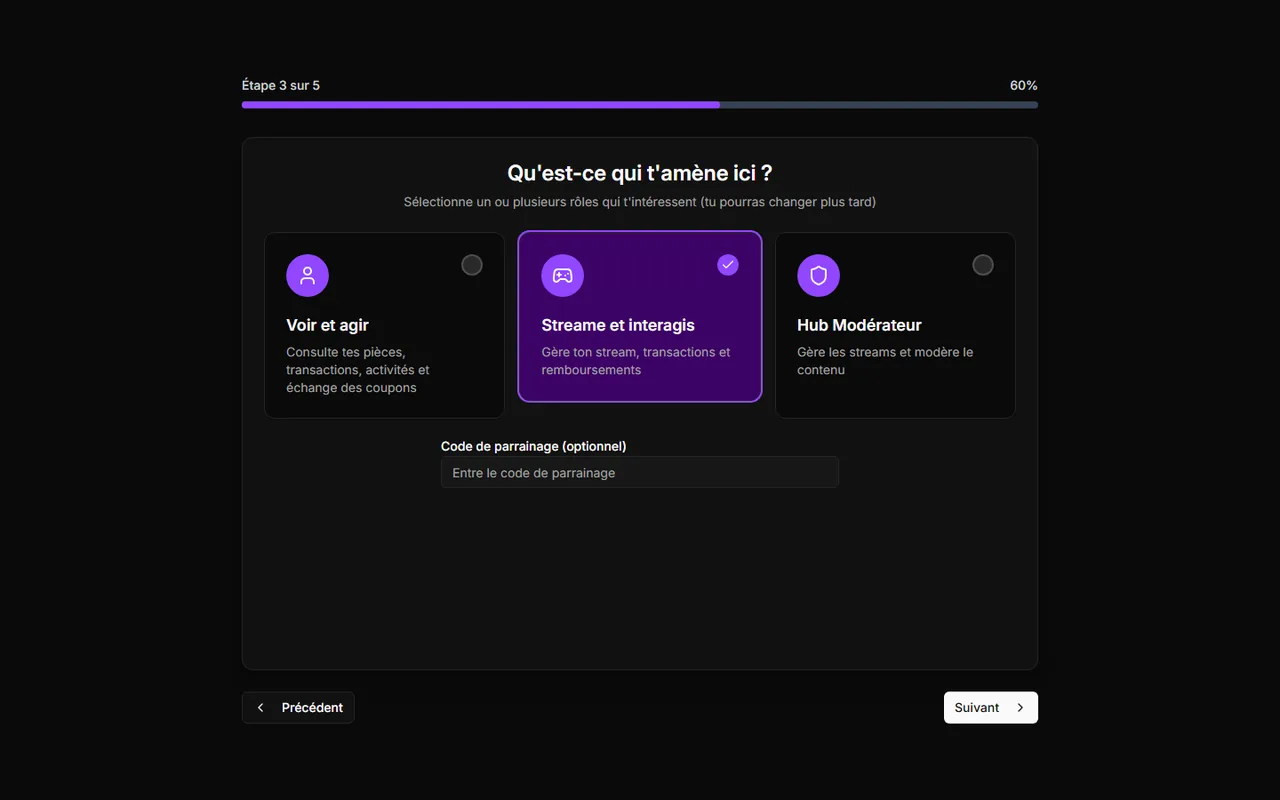Choose the Voir et agir card title
Image resolution: width=1280 pixels, height=800 pixels.
coord(327,325)
